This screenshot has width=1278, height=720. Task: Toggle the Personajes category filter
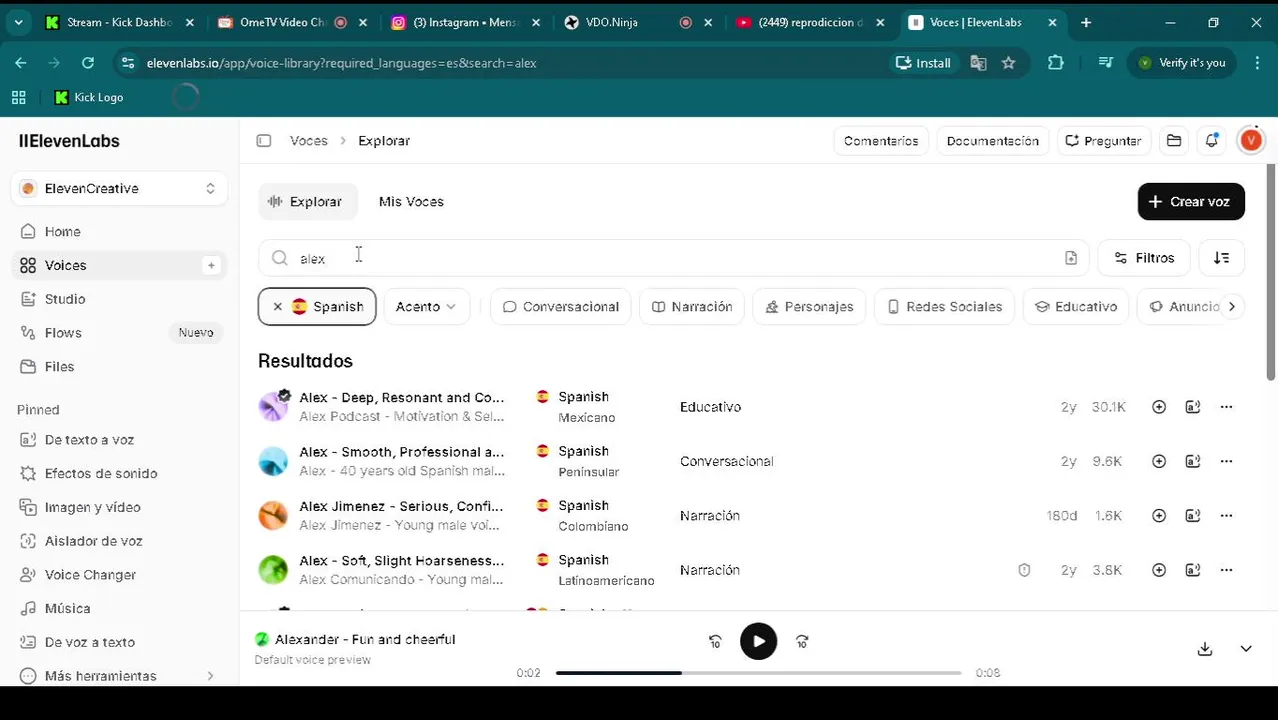[809, 307]
